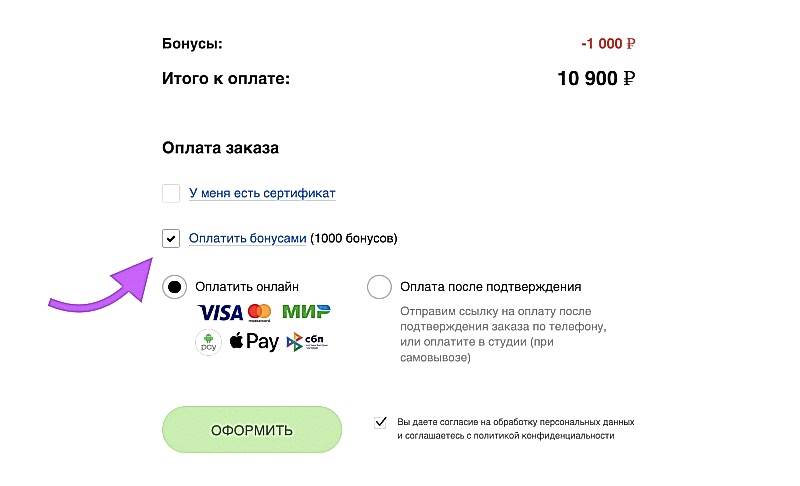Select the green МИР payment logo
Image resolution: width=800 pixels, height=486 pixels.
pyautogui.click(x=306, y=312)
